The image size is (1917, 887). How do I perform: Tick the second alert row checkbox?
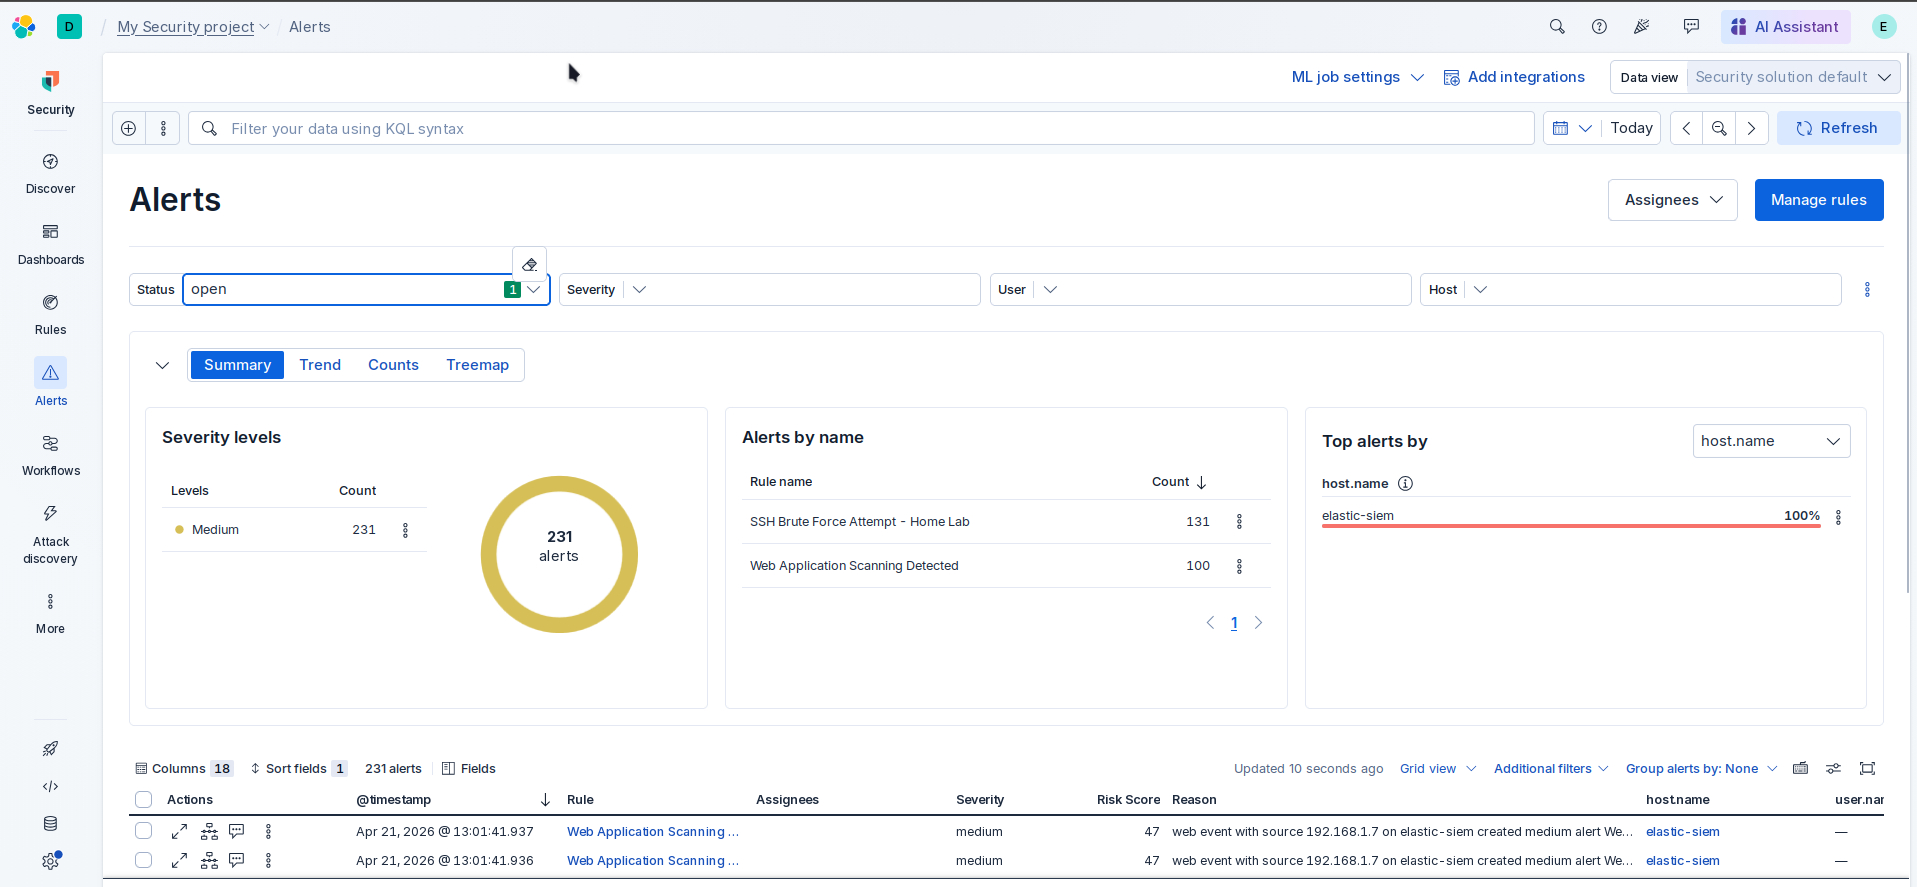(144, 860)
